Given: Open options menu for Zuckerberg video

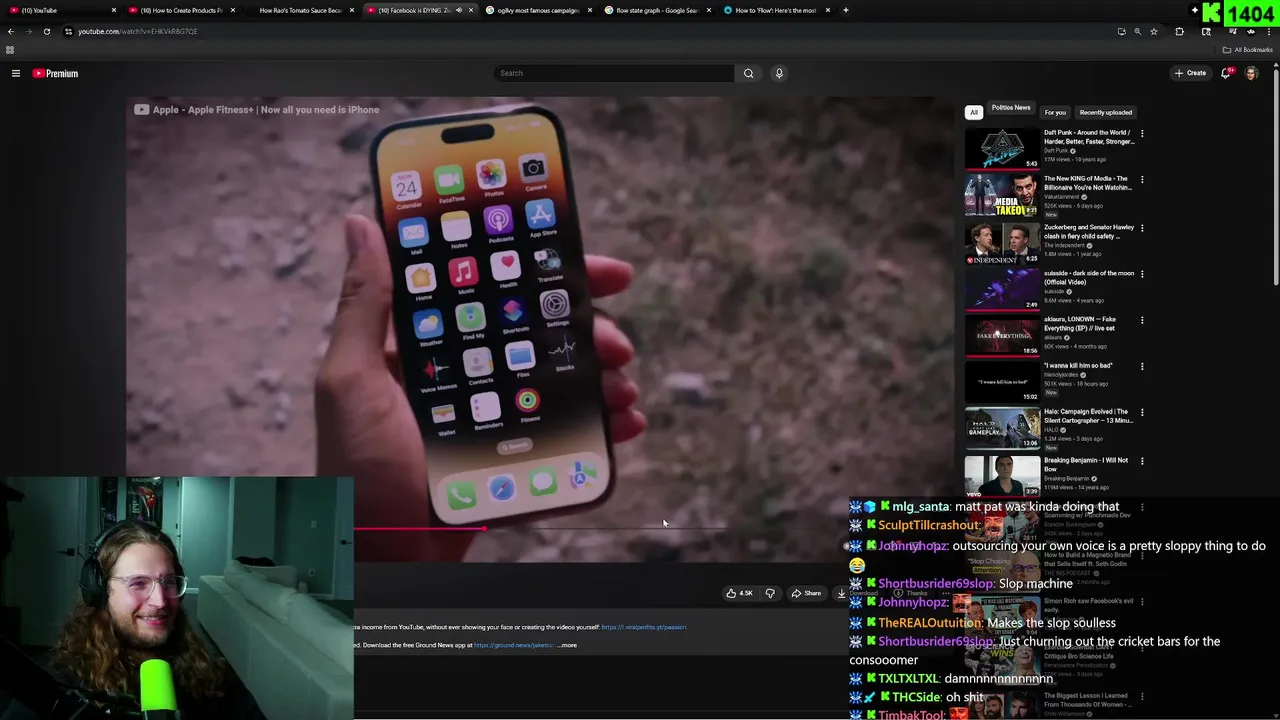Looking at the screenshot, I should coord(1142,228).
